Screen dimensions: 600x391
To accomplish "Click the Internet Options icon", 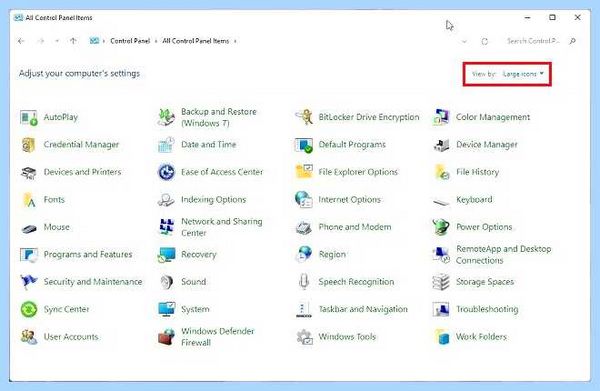I will coord(304,200).
